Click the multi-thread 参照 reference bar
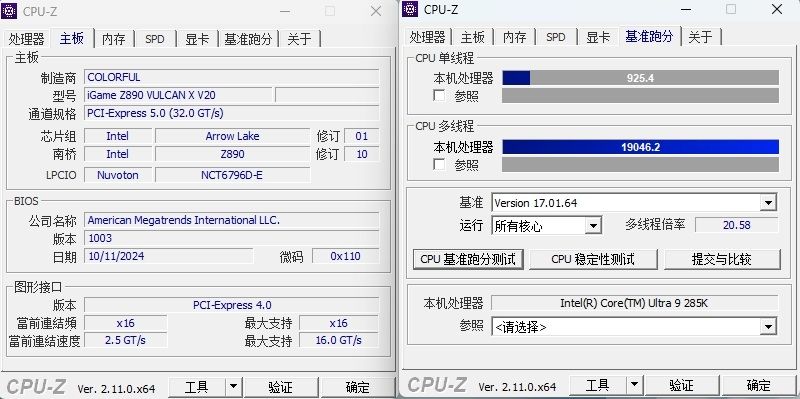 tap(640, 165)
